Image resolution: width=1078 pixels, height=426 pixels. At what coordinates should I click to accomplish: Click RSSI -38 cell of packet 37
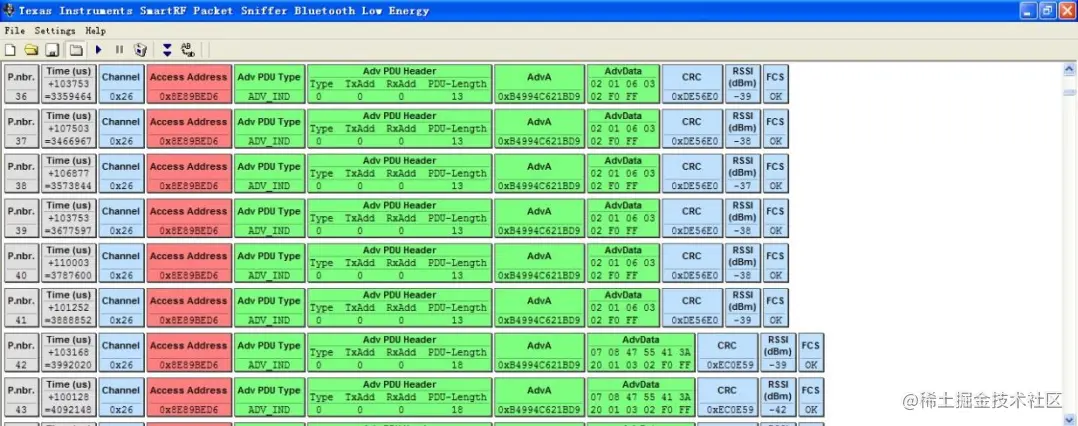(742, 128)
